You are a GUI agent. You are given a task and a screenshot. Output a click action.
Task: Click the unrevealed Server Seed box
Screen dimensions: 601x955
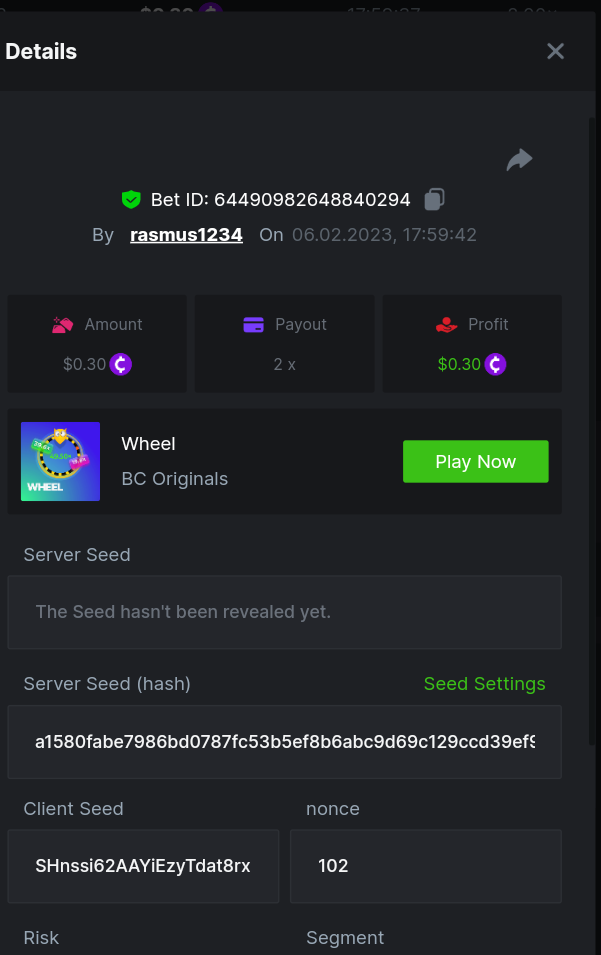coord(284,612)
